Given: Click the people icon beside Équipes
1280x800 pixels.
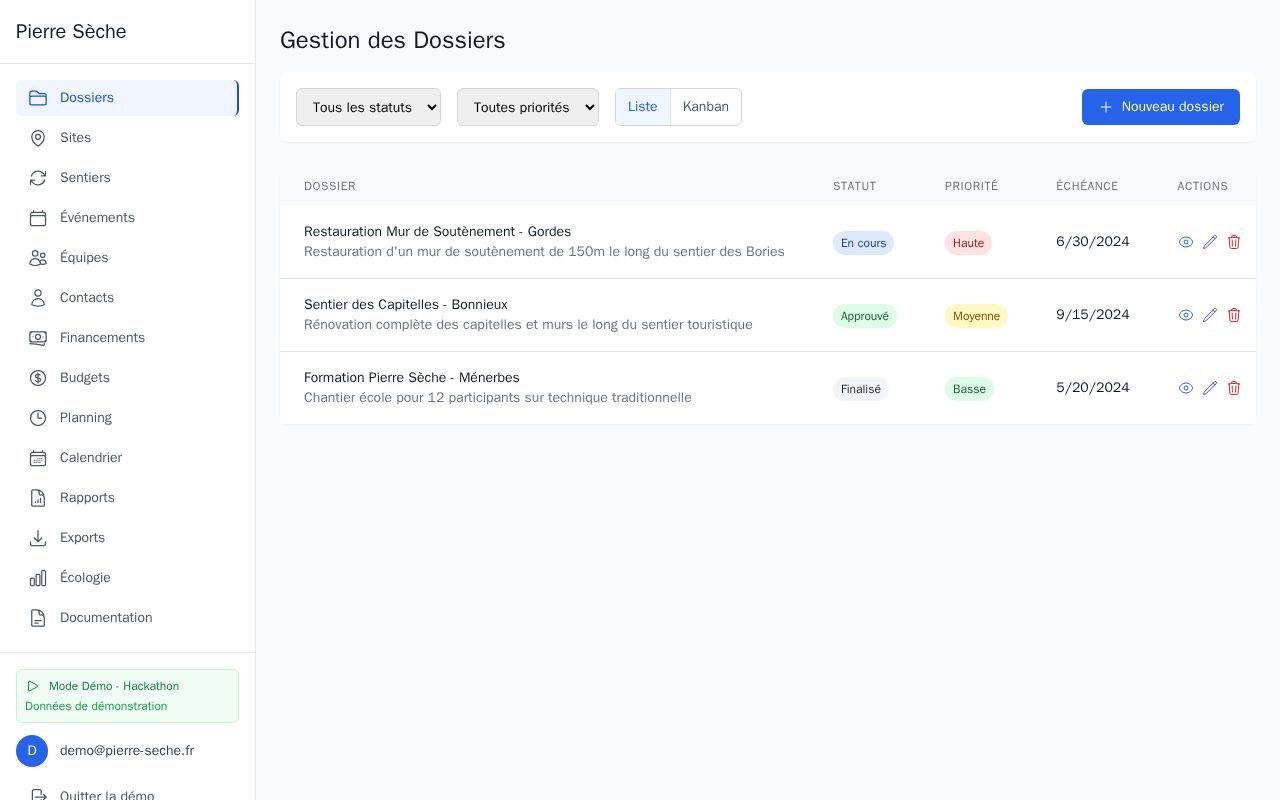Looking at the screenshot, I should tap(38, 258).
